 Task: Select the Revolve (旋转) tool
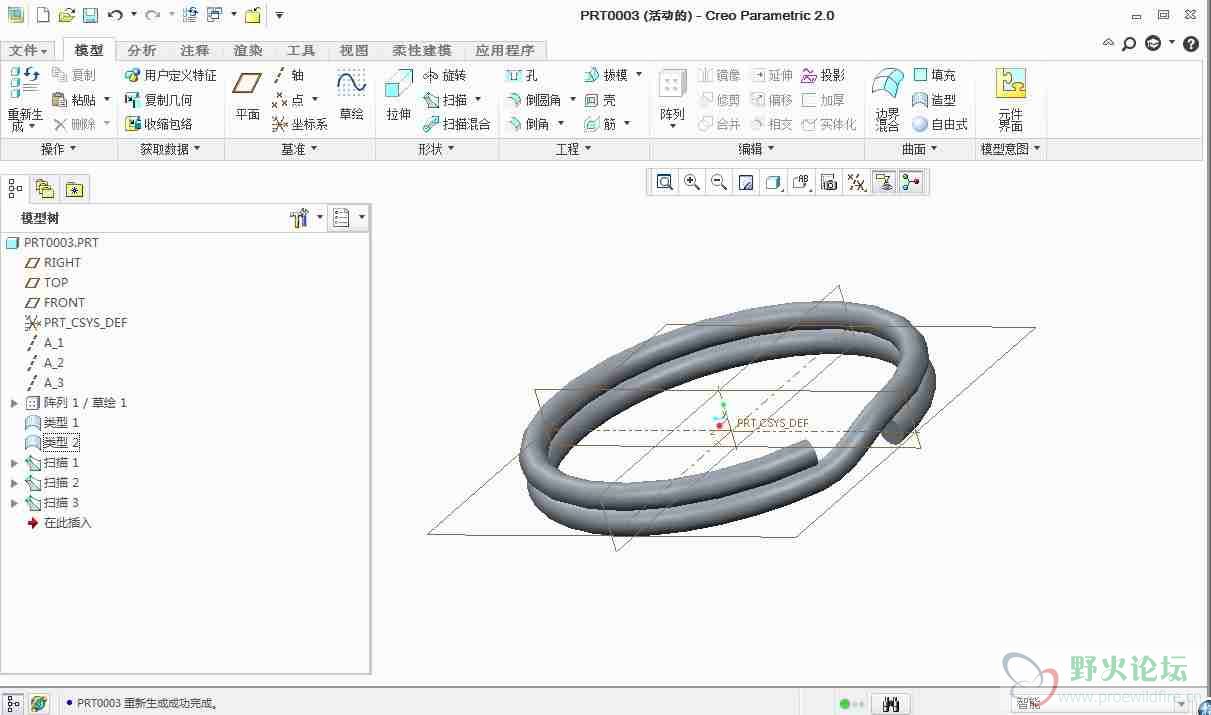(444, 75)
